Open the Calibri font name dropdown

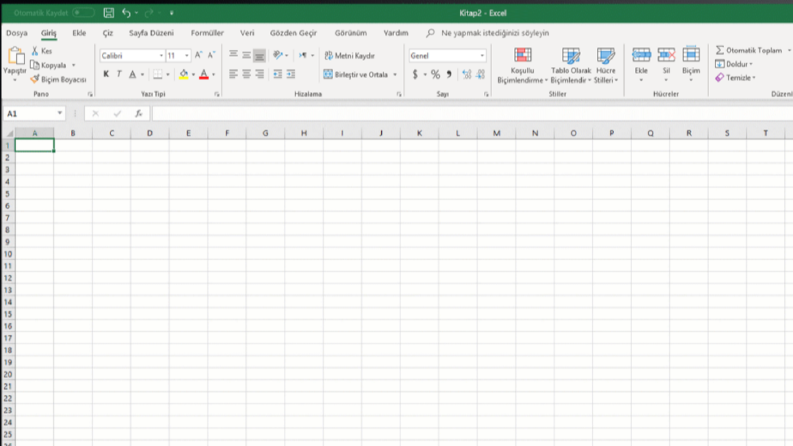coord(161,56)
